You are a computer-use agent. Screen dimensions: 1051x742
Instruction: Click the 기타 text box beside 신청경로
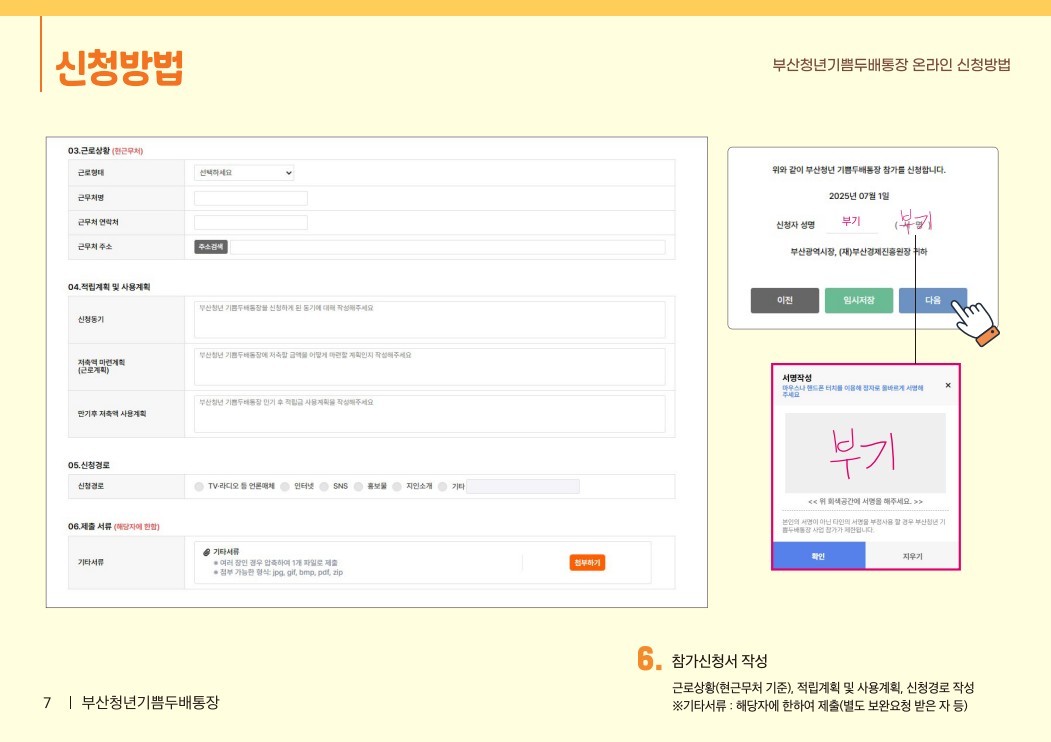coord(525,487)
